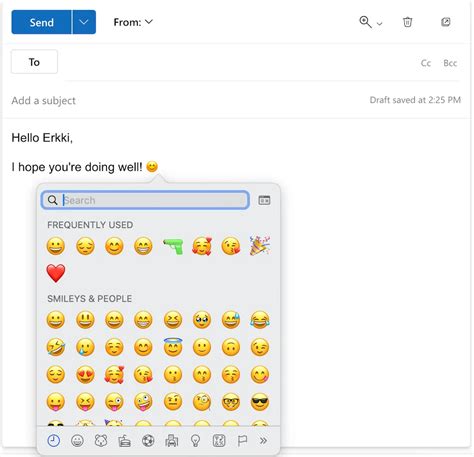Click the To recipients button
The width and height of the screenshot is (474, 457).
pos(34,62)
